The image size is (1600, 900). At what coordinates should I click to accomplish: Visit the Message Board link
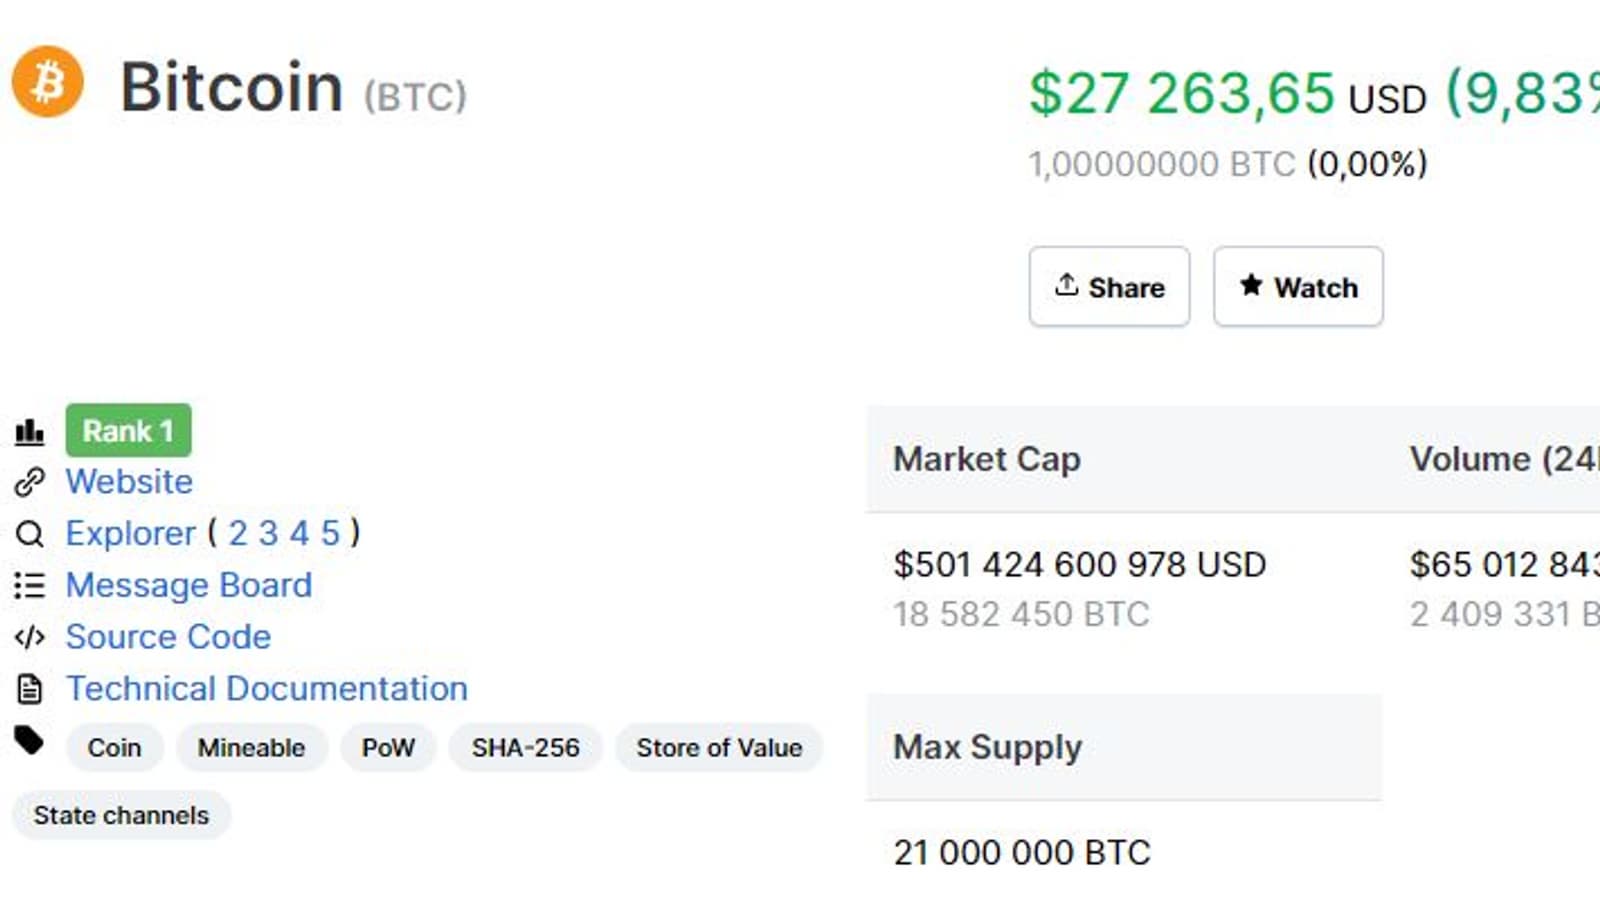pyautogui.click(x=189, y=585)
